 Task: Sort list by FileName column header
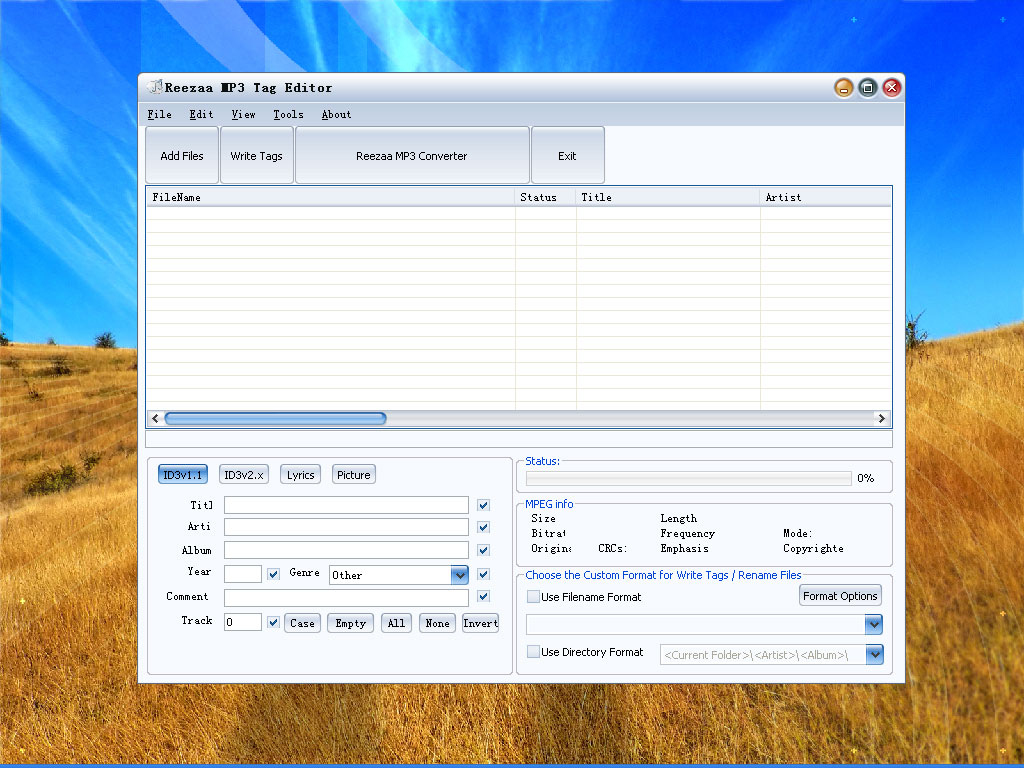coord(330,197)
